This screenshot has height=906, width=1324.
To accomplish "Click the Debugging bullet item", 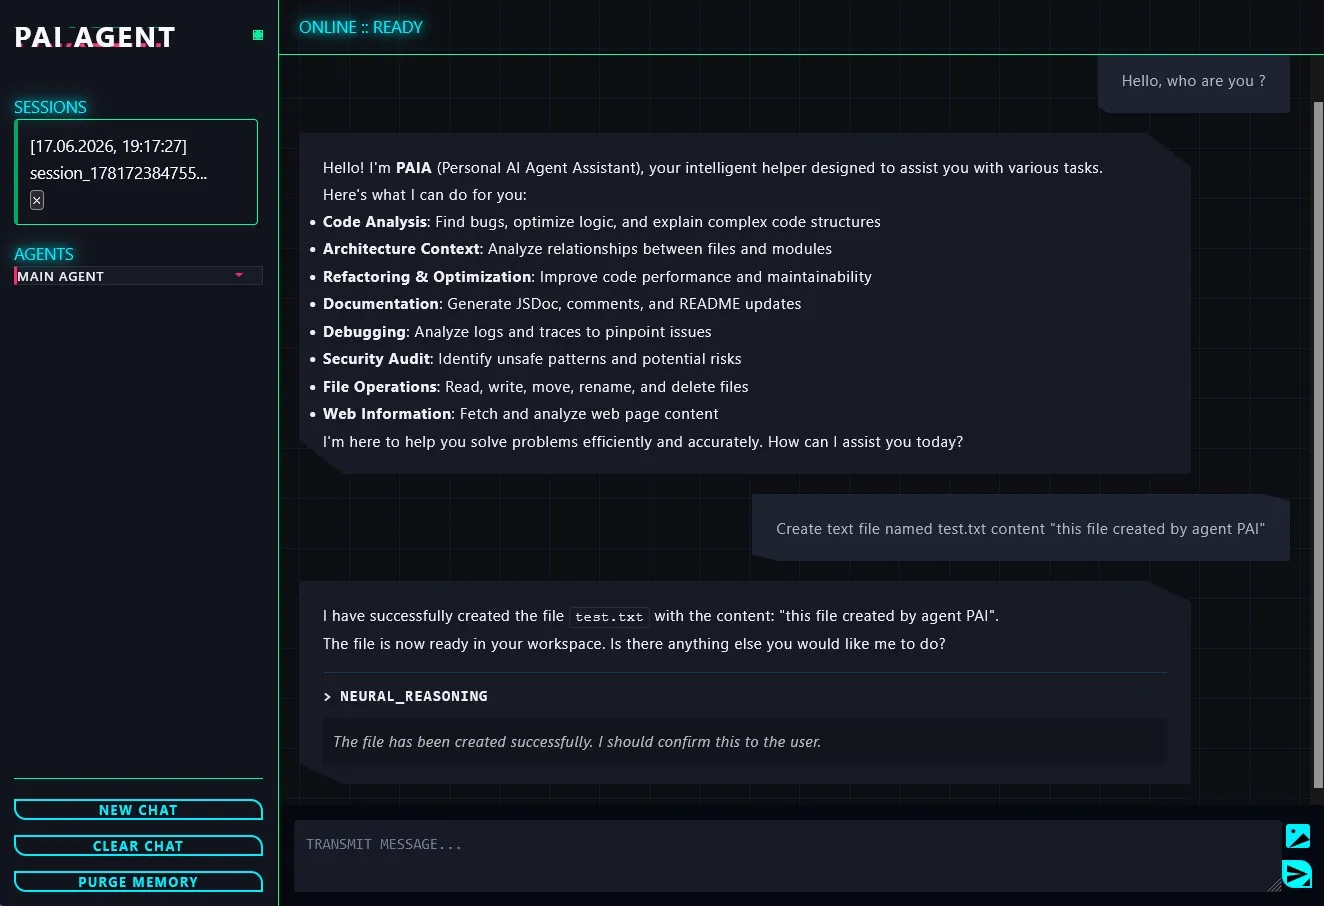I will coord(517,332).
